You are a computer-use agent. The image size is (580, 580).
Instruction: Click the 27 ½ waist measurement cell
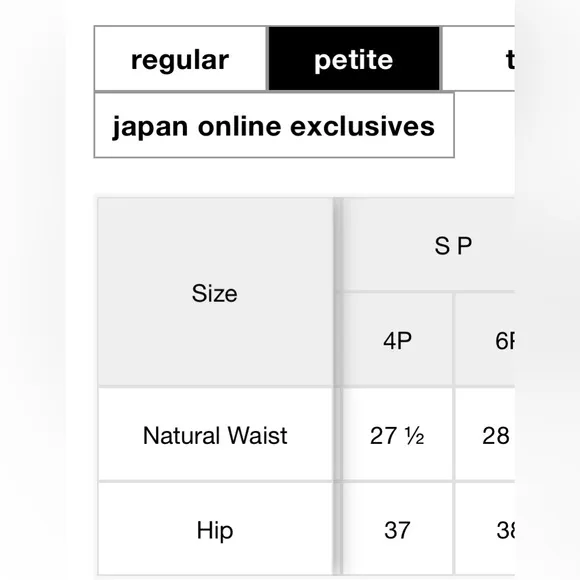(x=397, y=435)
